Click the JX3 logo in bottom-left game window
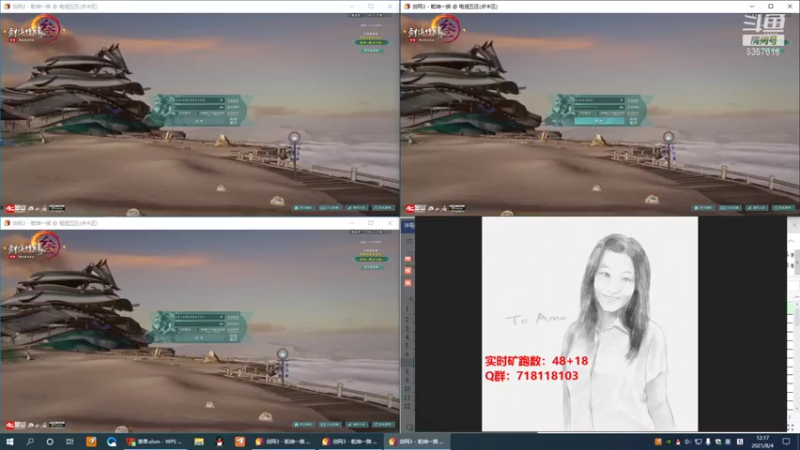The height and width of the screenshot is (450, 800). point(35,246)
